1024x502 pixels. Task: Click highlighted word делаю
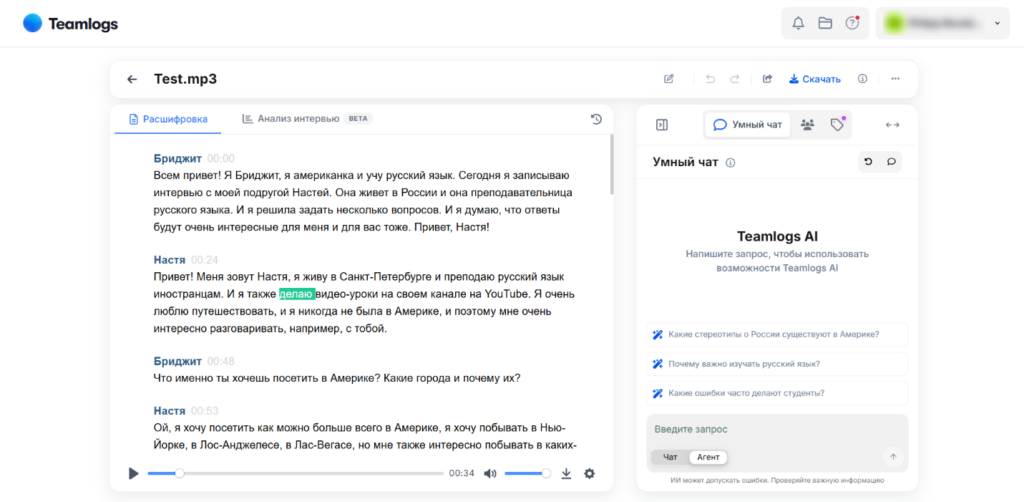297,294
